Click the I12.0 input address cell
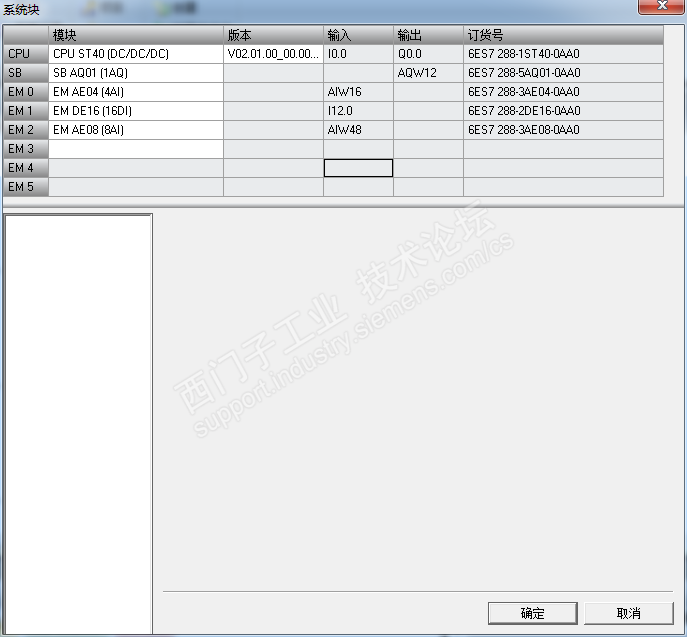 tap(358, 111)
